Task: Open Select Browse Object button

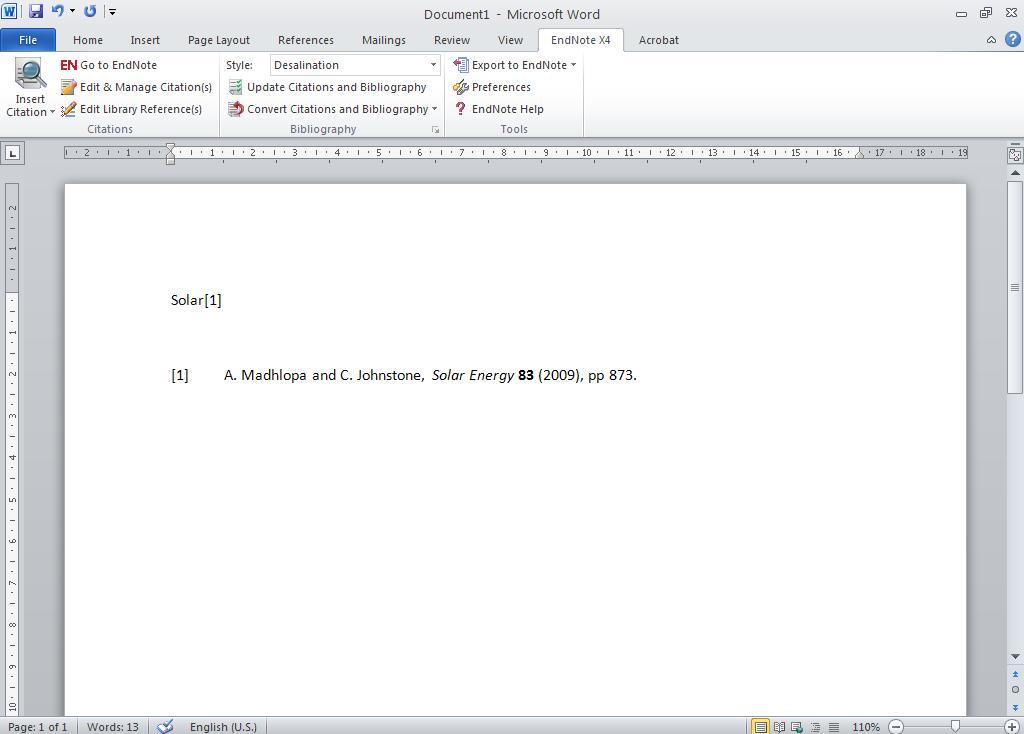Action: [x=1015, y=690]
